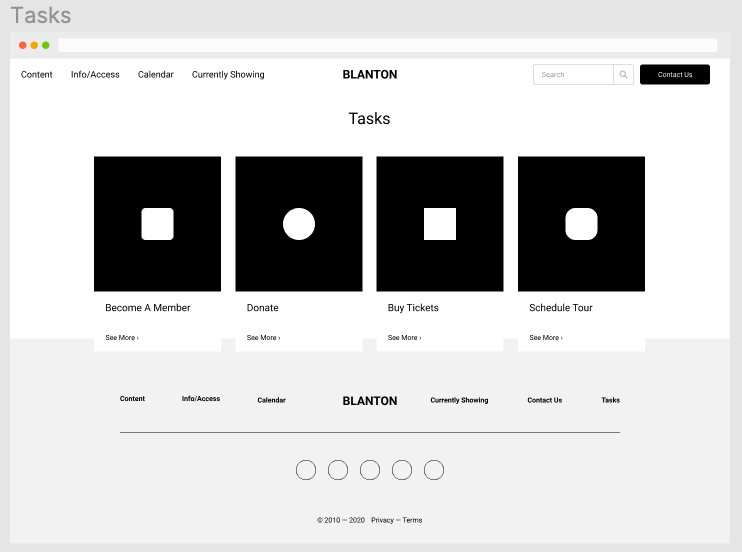Click See More under Become A Member
Image resolution: width=742 pixels, height=552 pixels.
[122, 338]
